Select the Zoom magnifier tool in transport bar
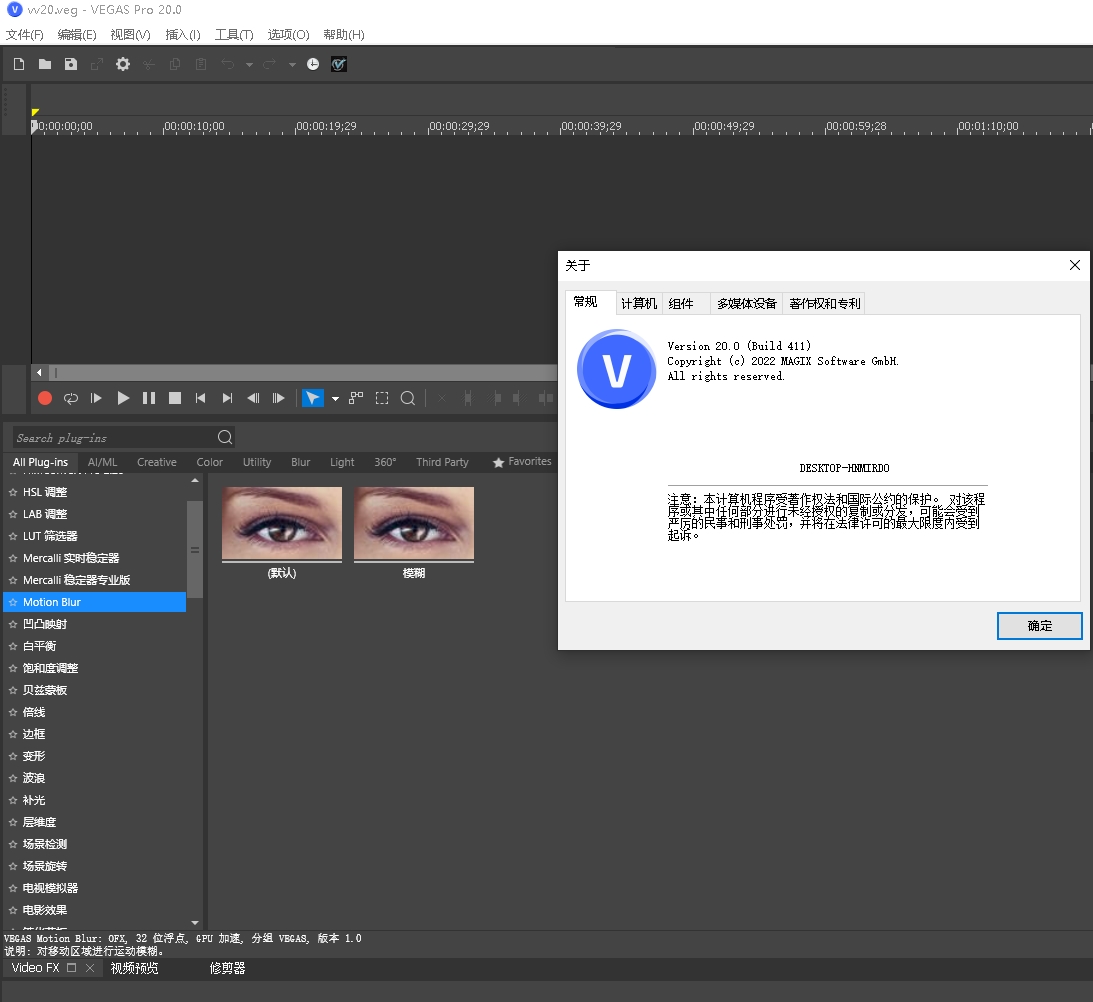This screenshot has width=1093, height=1002. [x=408, y=398]
